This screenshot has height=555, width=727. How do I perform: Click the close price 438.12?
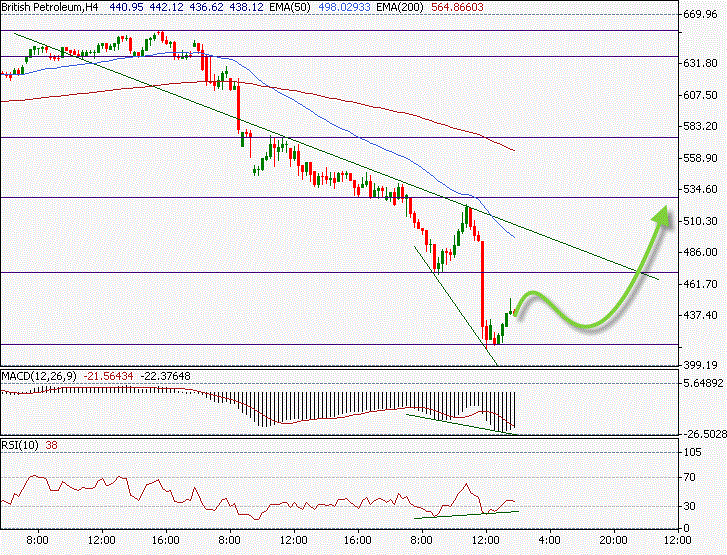pyautogui.click(x=247, y=7)
